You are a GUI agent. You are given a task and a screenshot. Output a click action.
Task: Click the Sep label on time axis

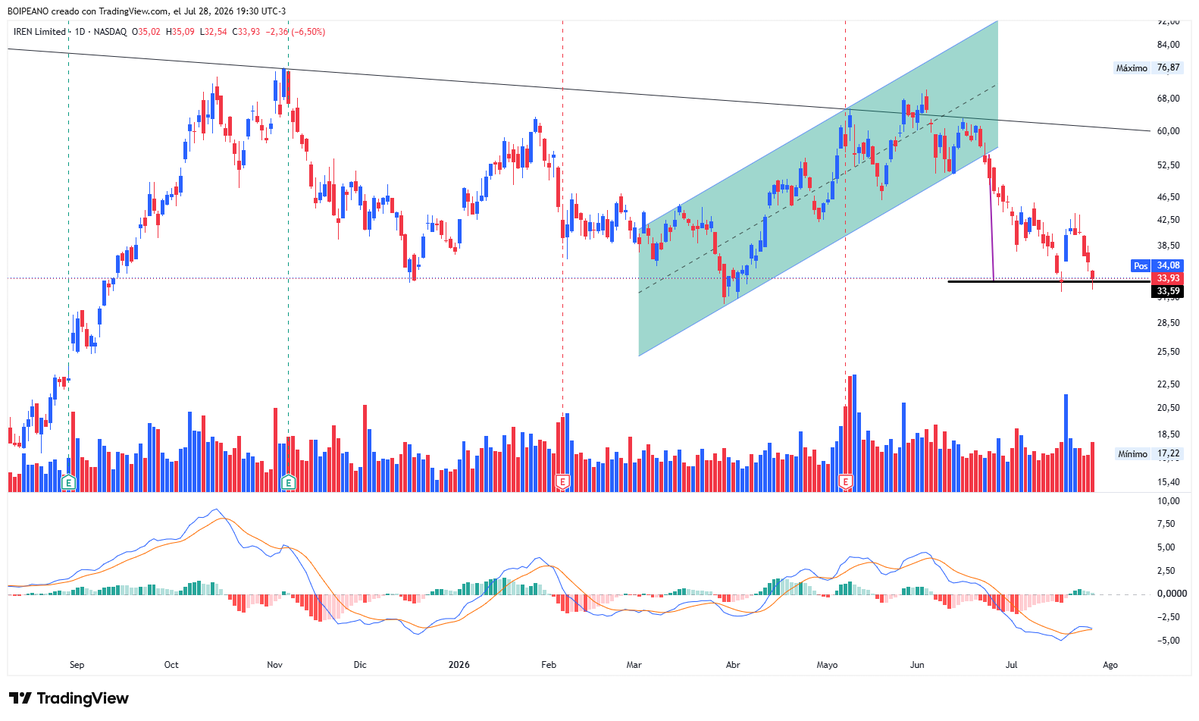point(76,665)
